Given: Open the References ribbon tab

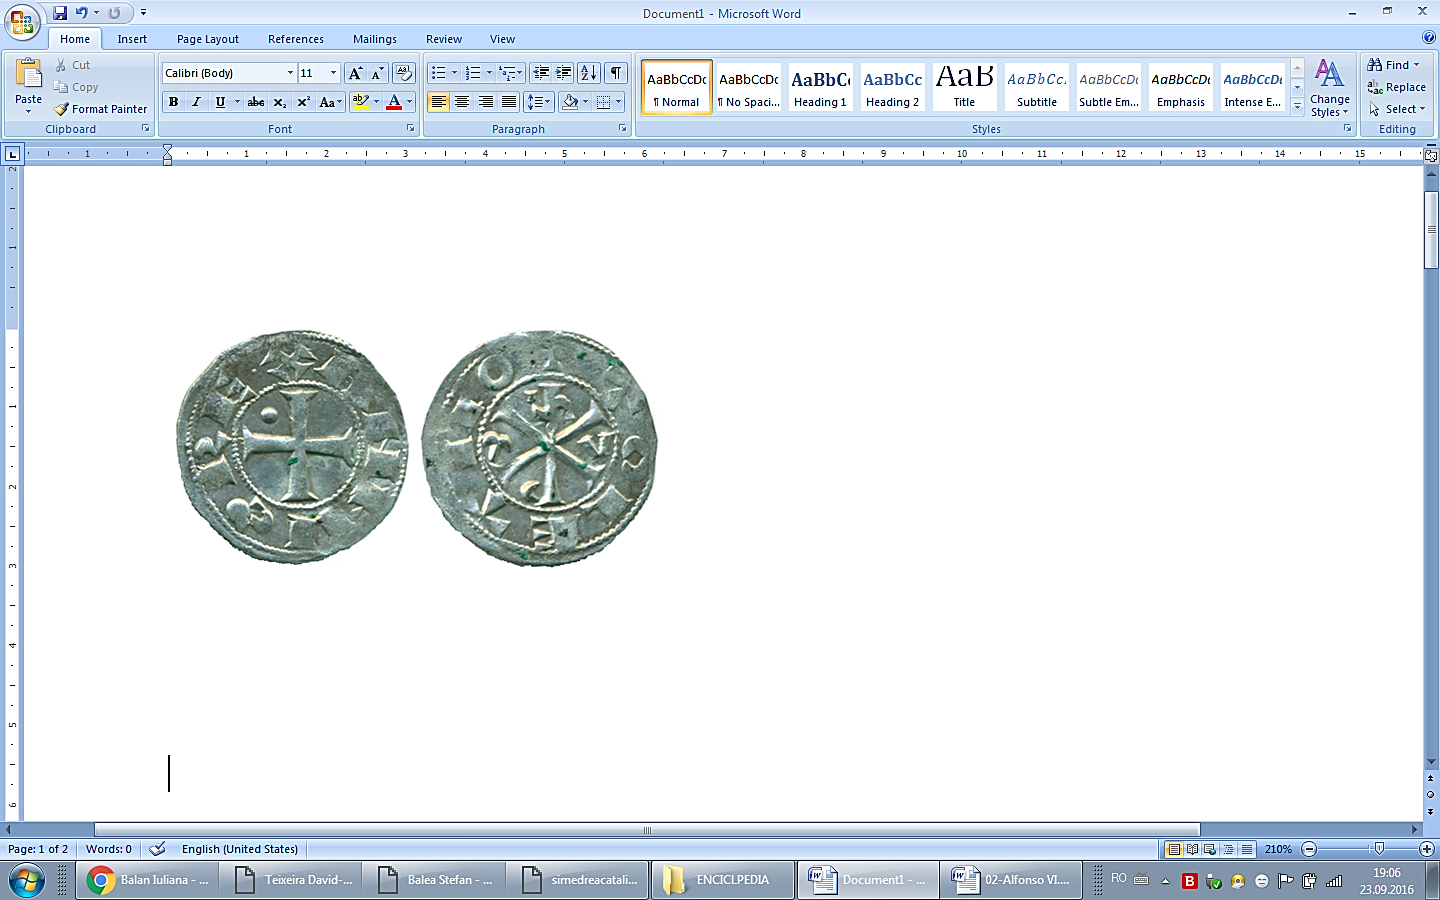Looking at the screenshot, I should coord(296,39).
